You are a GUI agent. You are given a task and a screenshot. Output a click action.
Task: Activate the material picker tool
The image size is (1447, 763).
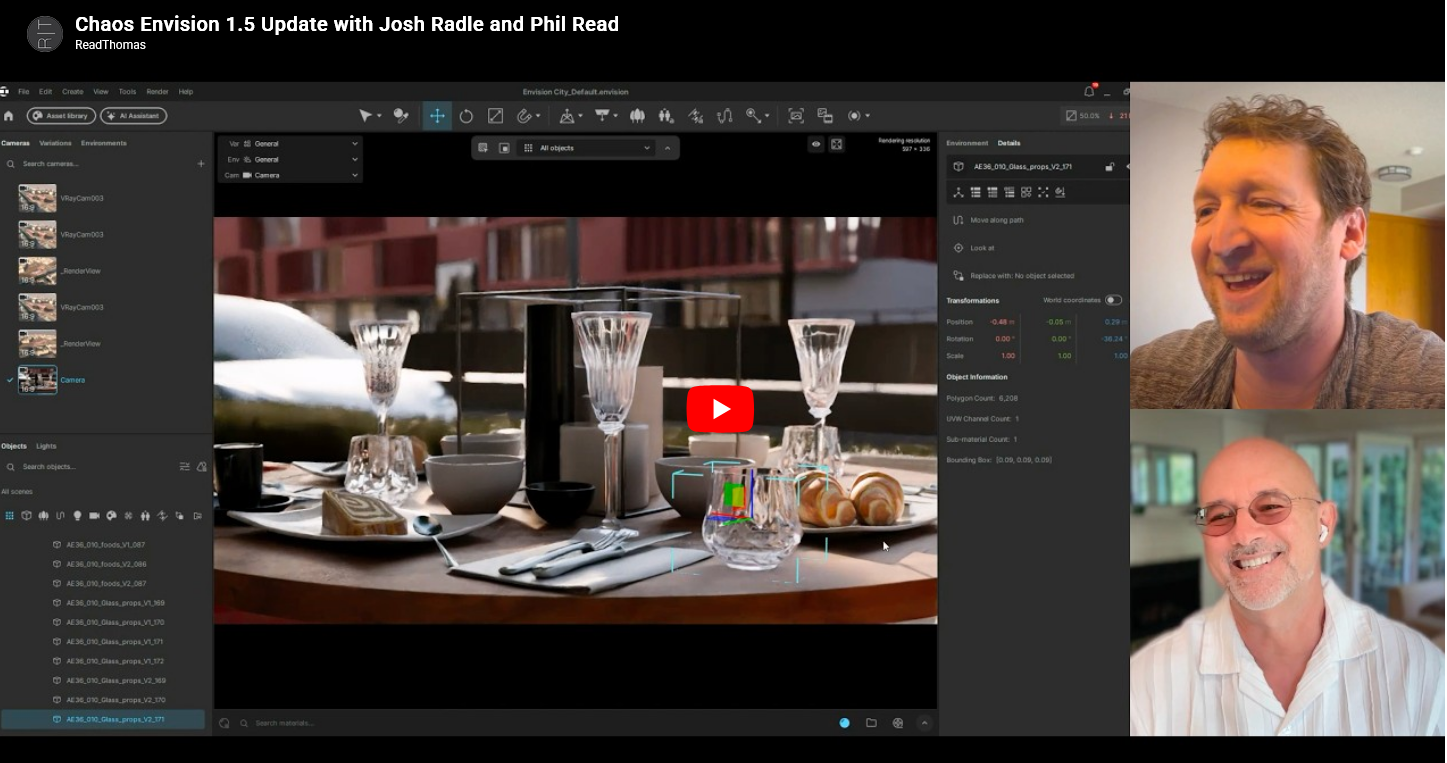[x=401, y=116]
